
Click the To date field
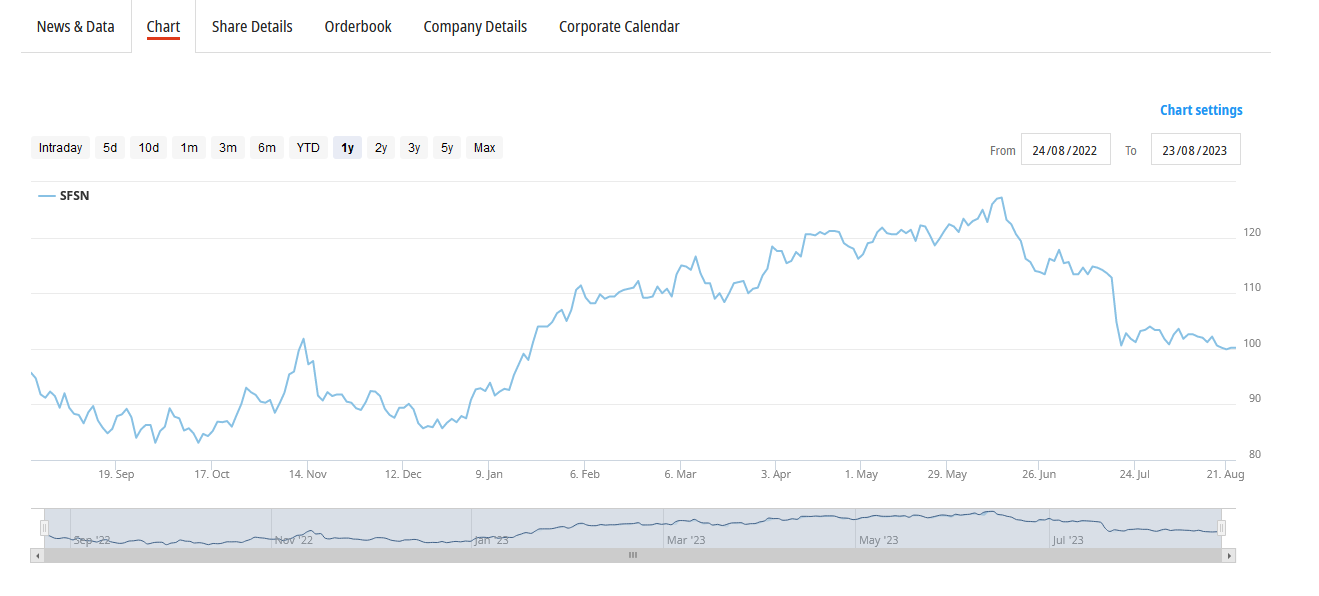point(1195,149)
